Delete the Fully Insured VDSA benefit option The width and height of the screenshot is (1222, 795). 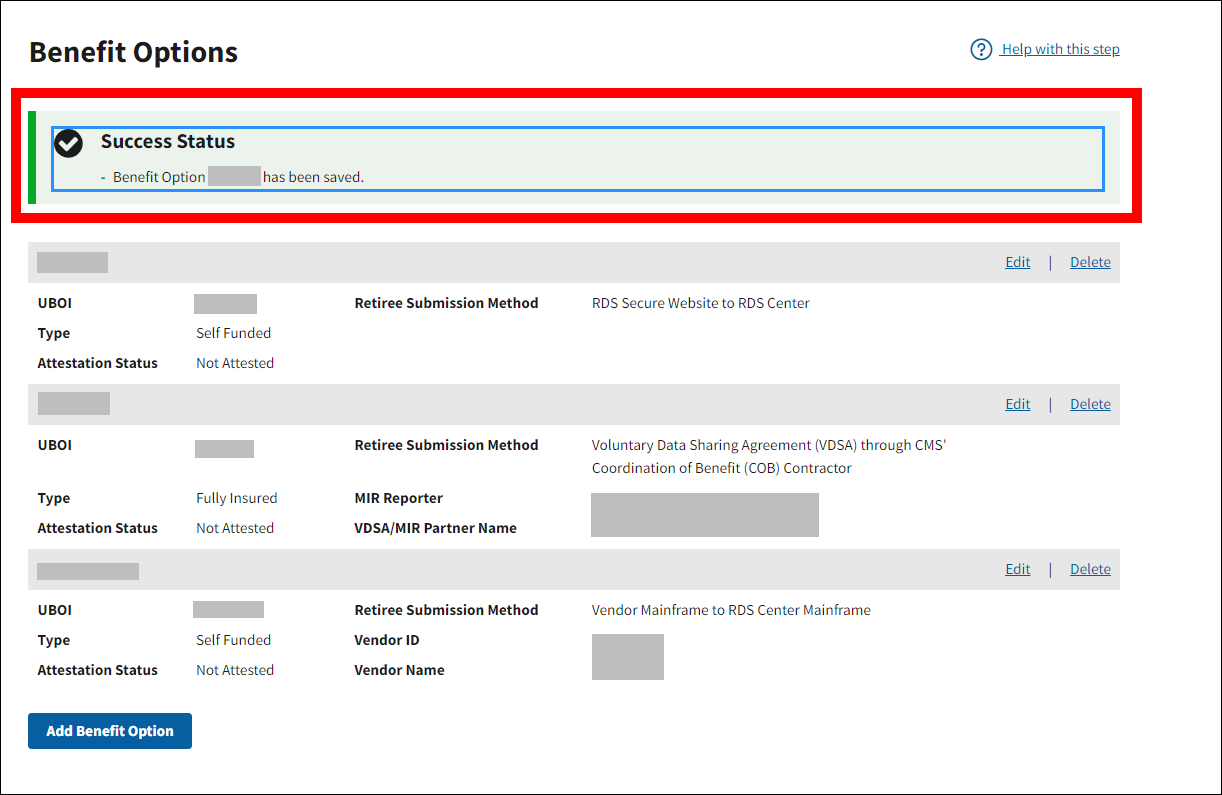click(x=1090, y=404)
